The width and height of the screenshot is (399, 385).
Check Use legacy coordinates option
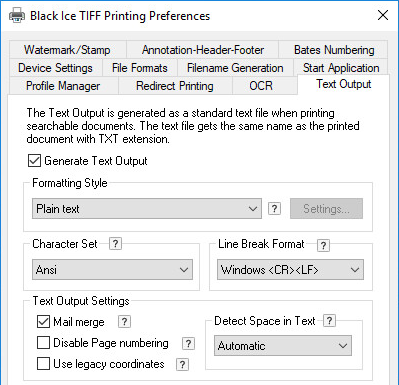coord(43,364)
